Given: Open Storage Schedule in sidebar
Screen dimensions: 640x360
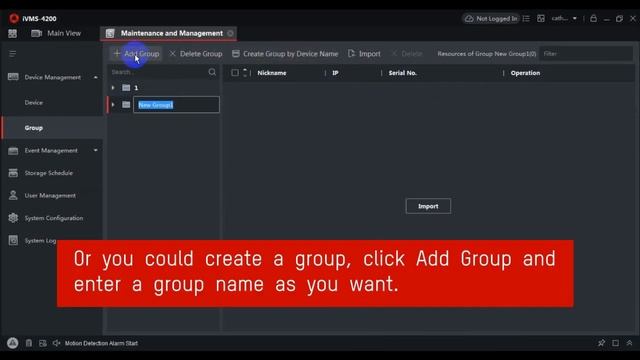Looking at the screenshot, I should coord(49,173).
